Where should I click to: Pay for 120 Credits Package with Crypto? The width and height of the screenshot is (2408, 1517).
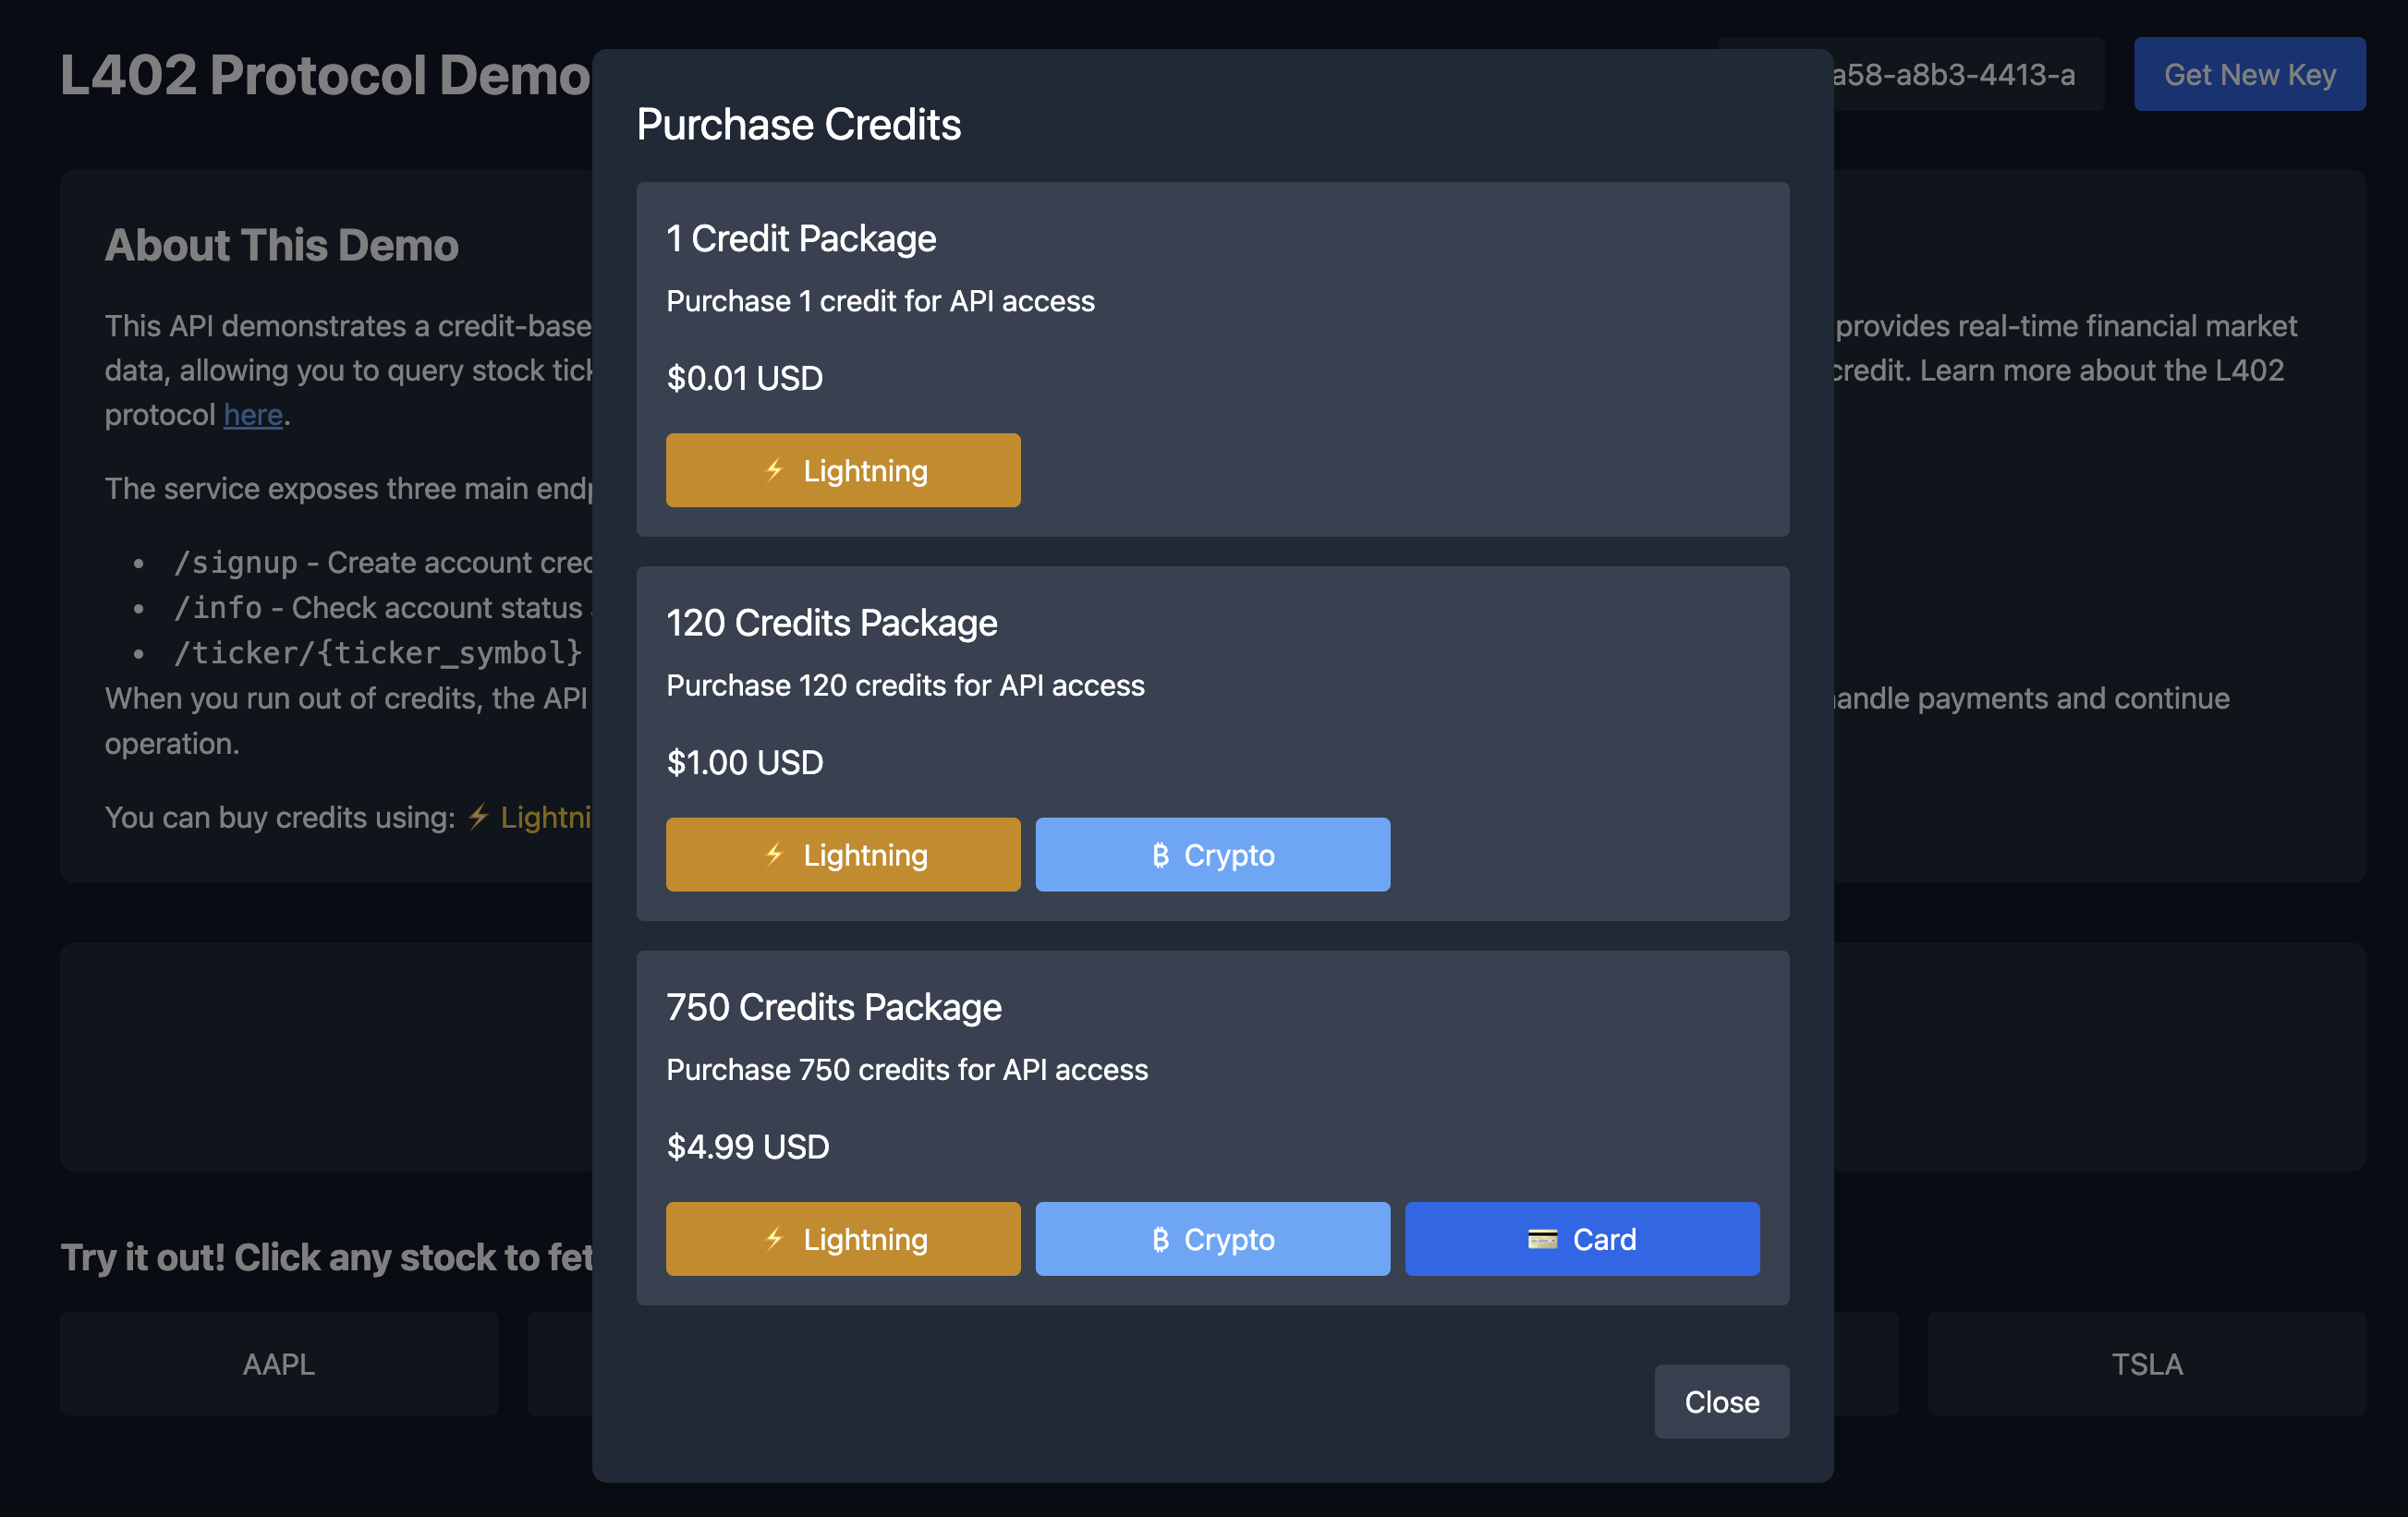1212,854
